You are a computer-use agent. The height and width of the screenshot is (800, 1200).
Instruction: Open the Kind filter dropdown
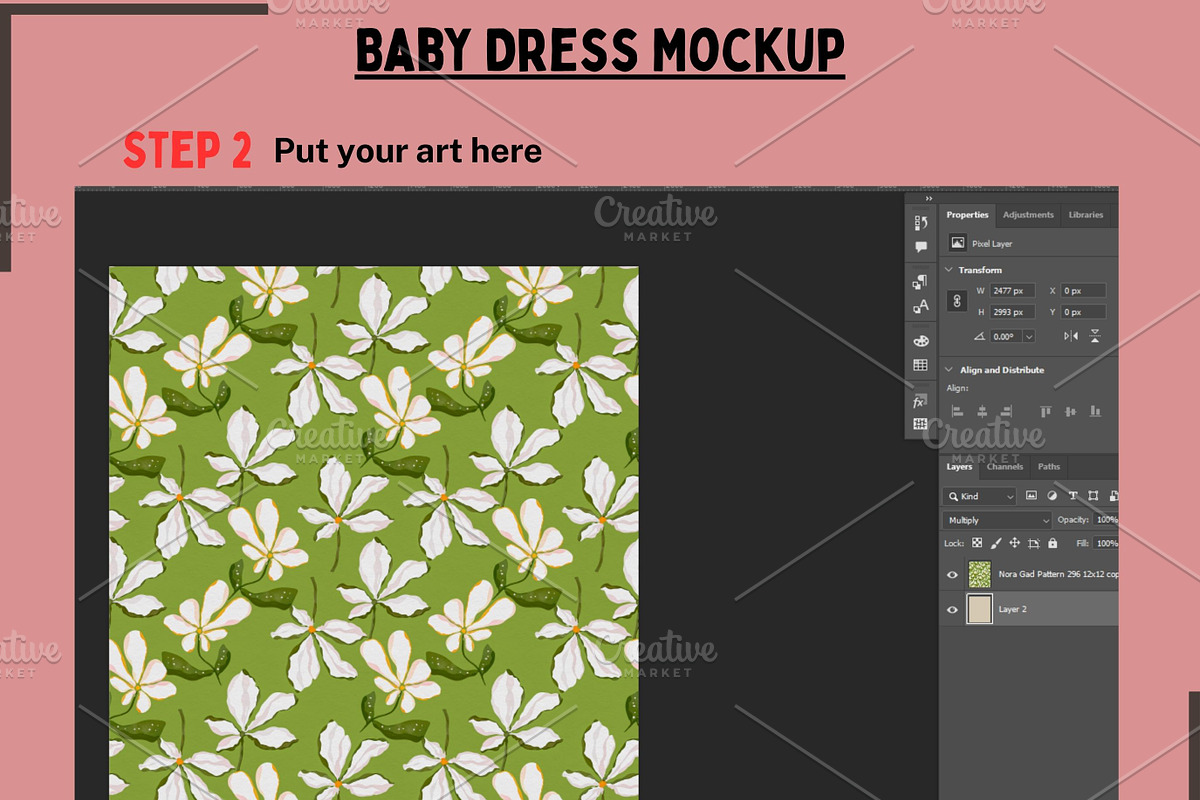pos(980,496)
